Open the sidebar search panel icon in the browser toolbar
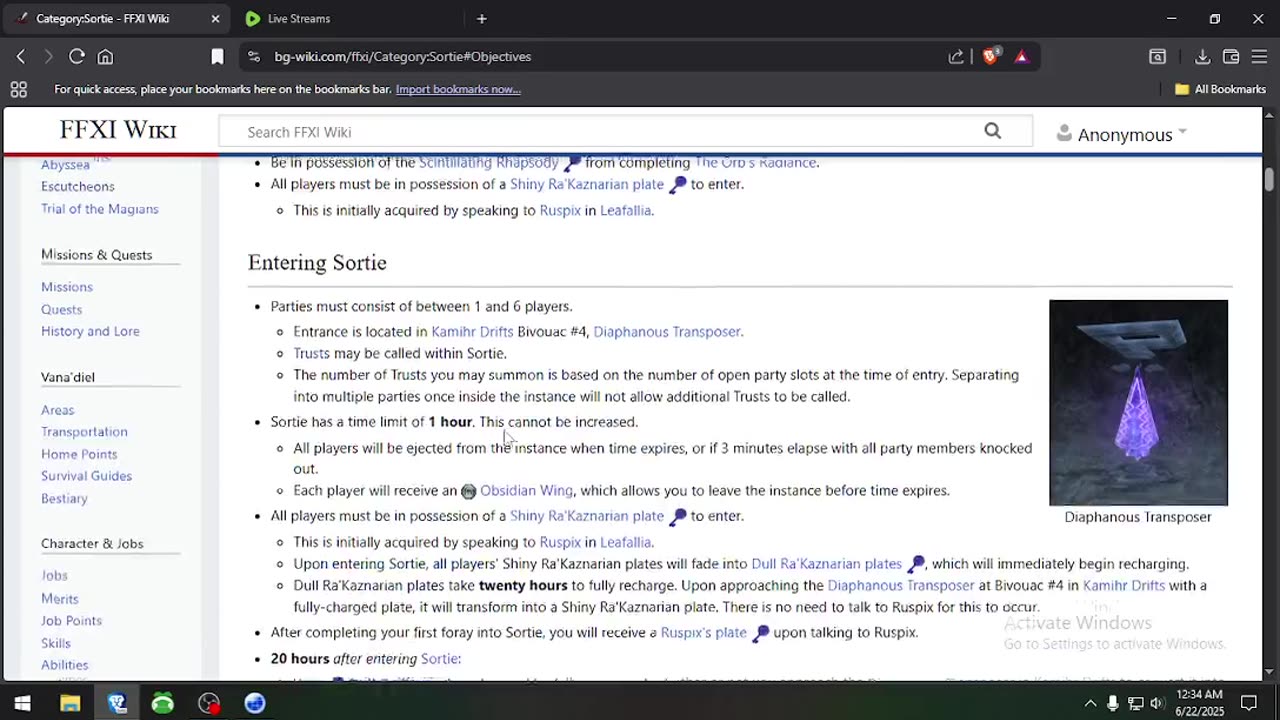This screenshot has height=720, width=1280. (1157, 57)
